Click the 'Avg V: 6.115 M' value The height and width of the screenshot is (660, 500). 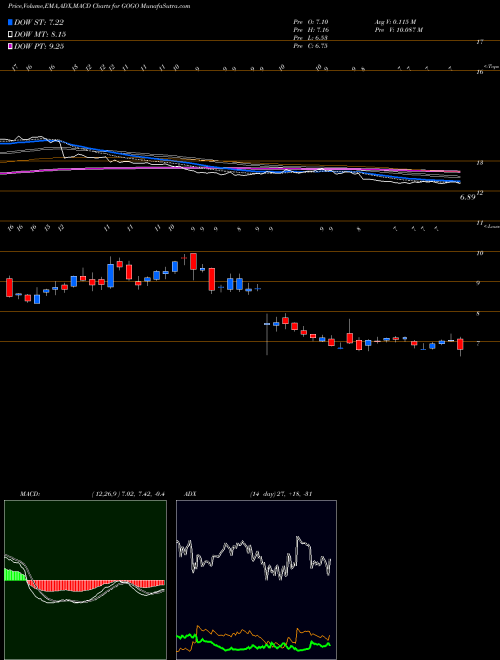tap(395, 22)
